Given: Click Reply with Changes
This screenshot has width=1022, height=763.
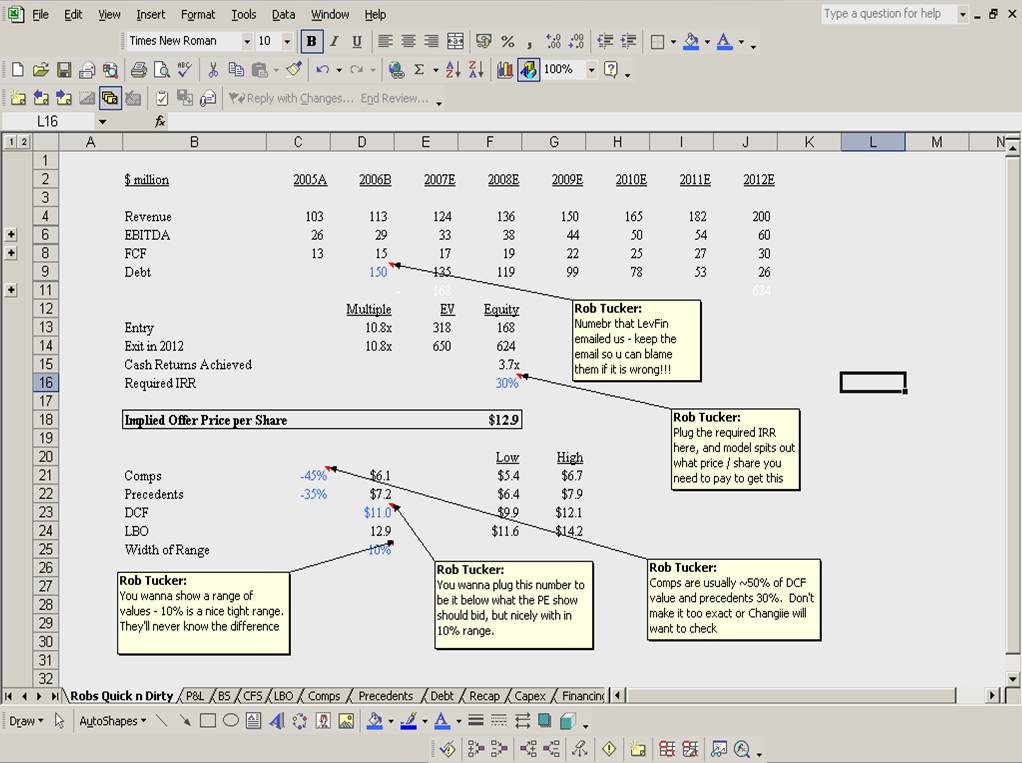Looking at the screenshot, I should click(x=291, y=99).
